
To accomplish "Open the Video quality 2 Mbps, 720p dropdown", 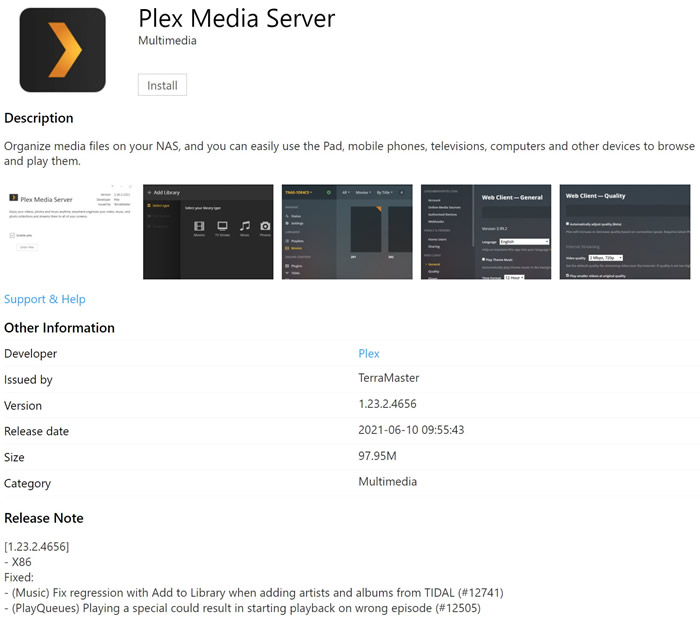I will click(x=605, y=257).
